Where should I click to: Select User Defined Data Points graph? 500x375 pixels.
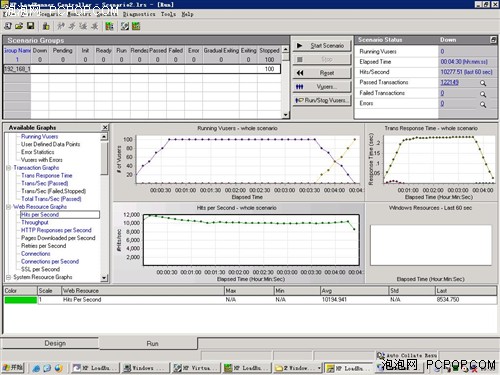[x=50, y=144]
